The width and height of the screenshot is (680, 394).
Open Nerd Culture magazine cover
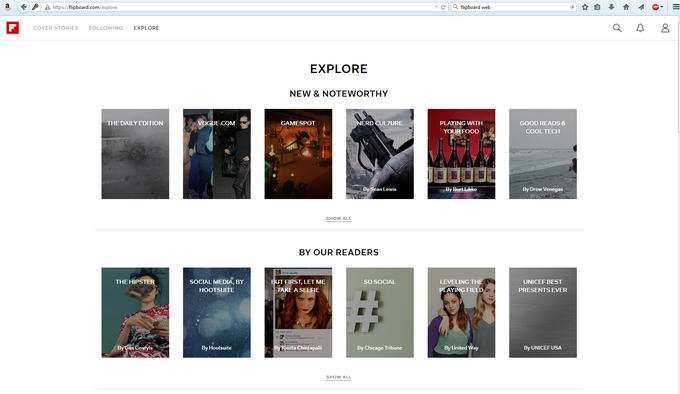[x=380, y=154]
